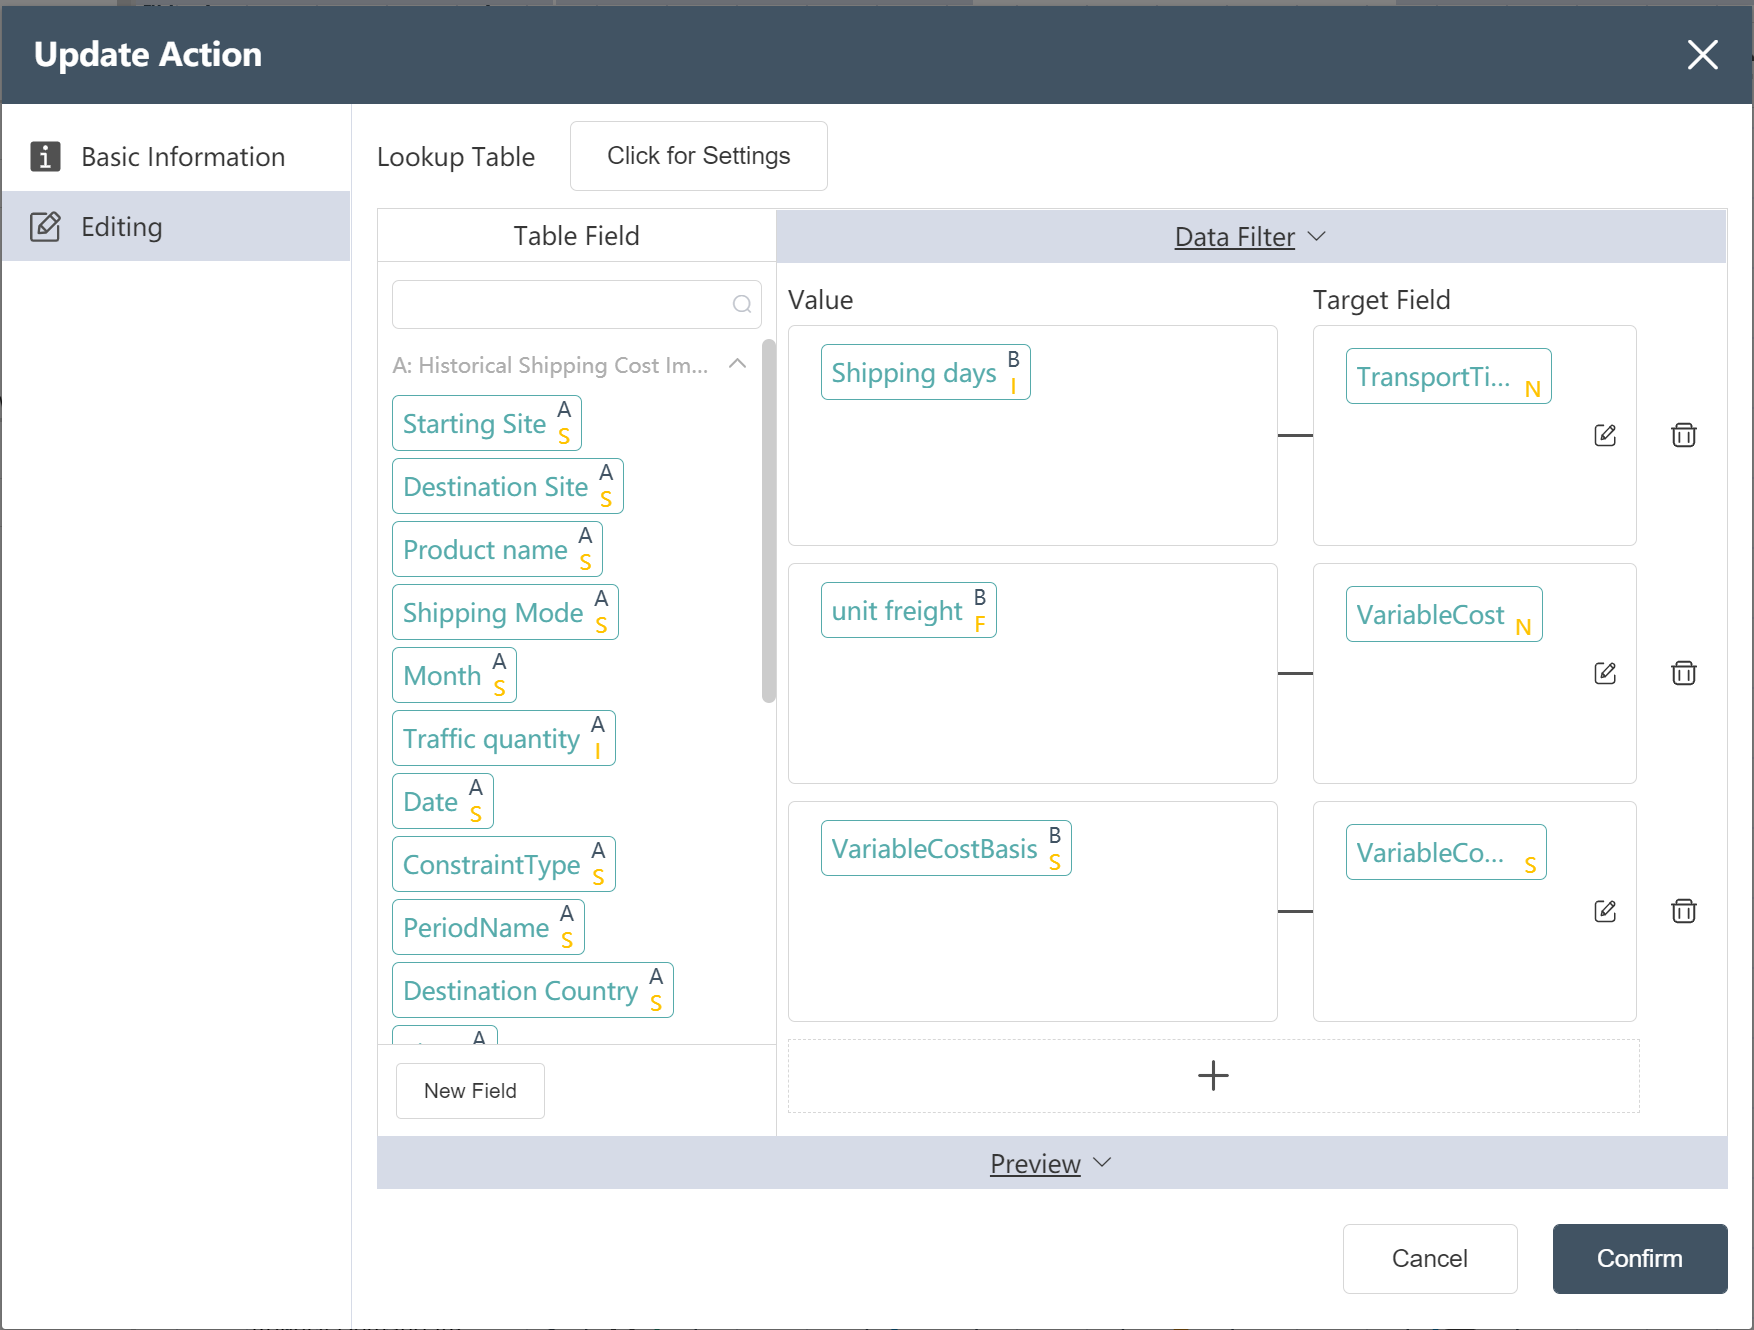
Task: Select the Month field
Action: pyautogui.click(x=454, y=675)
